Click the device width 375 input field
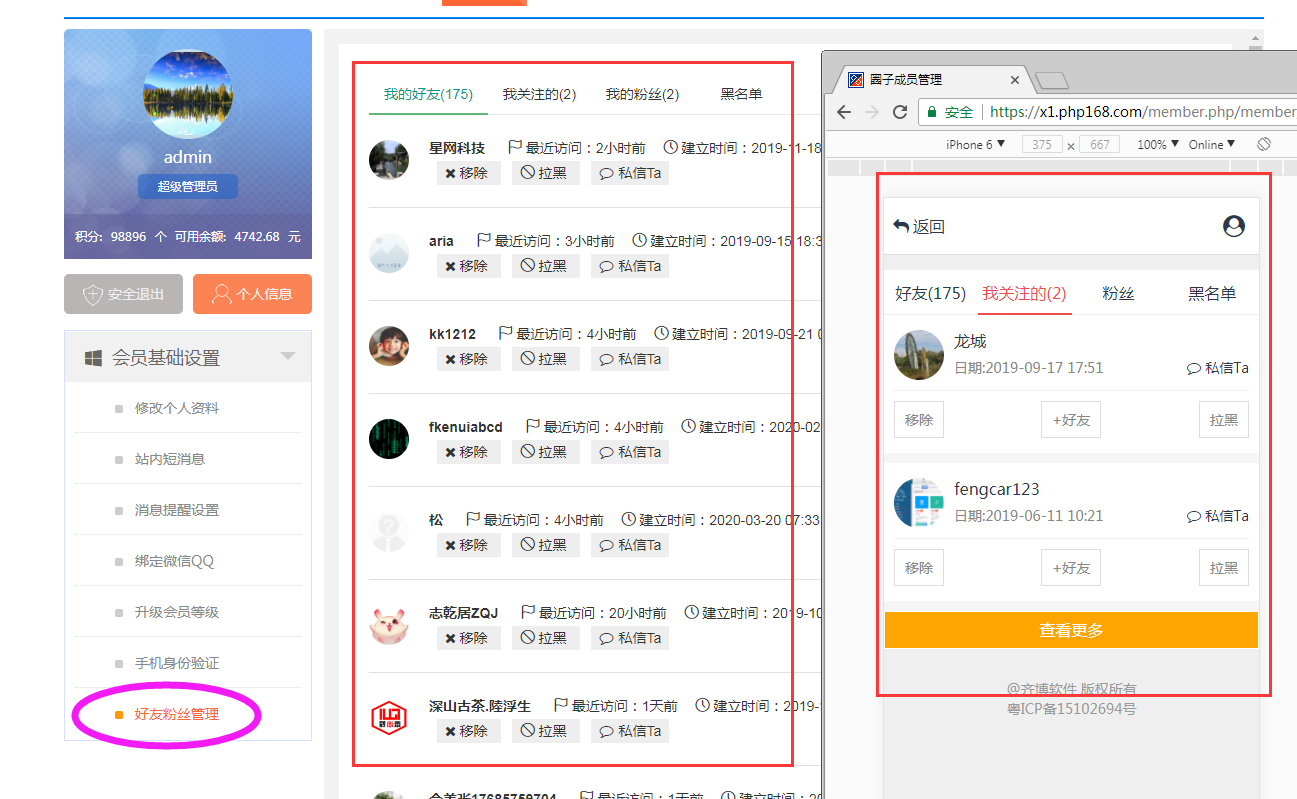The image size is (1297, 799). pyautogui.click(x=1041, y=144)
